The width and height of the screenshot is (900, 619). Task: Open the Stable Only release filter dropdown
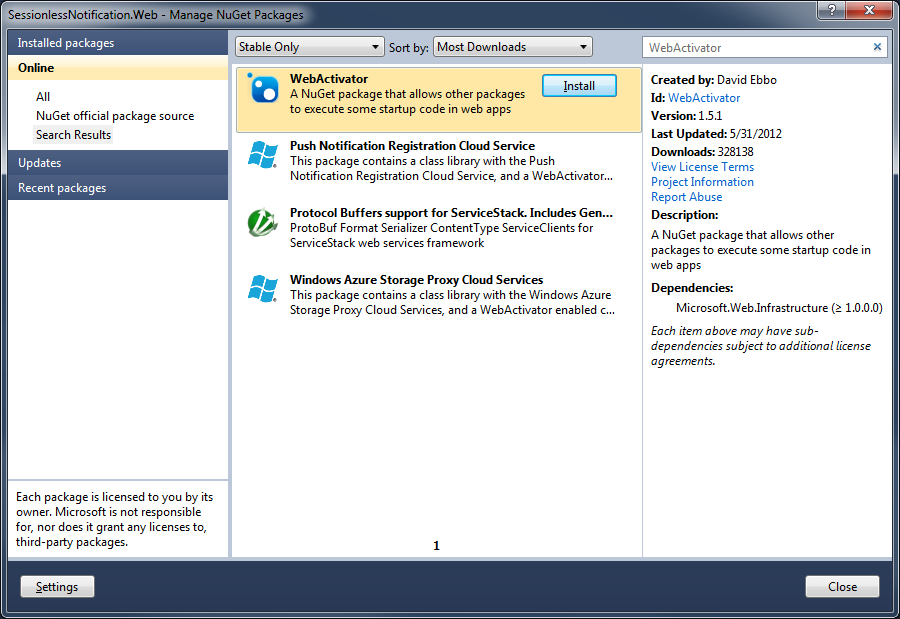[x=309, y=47]
